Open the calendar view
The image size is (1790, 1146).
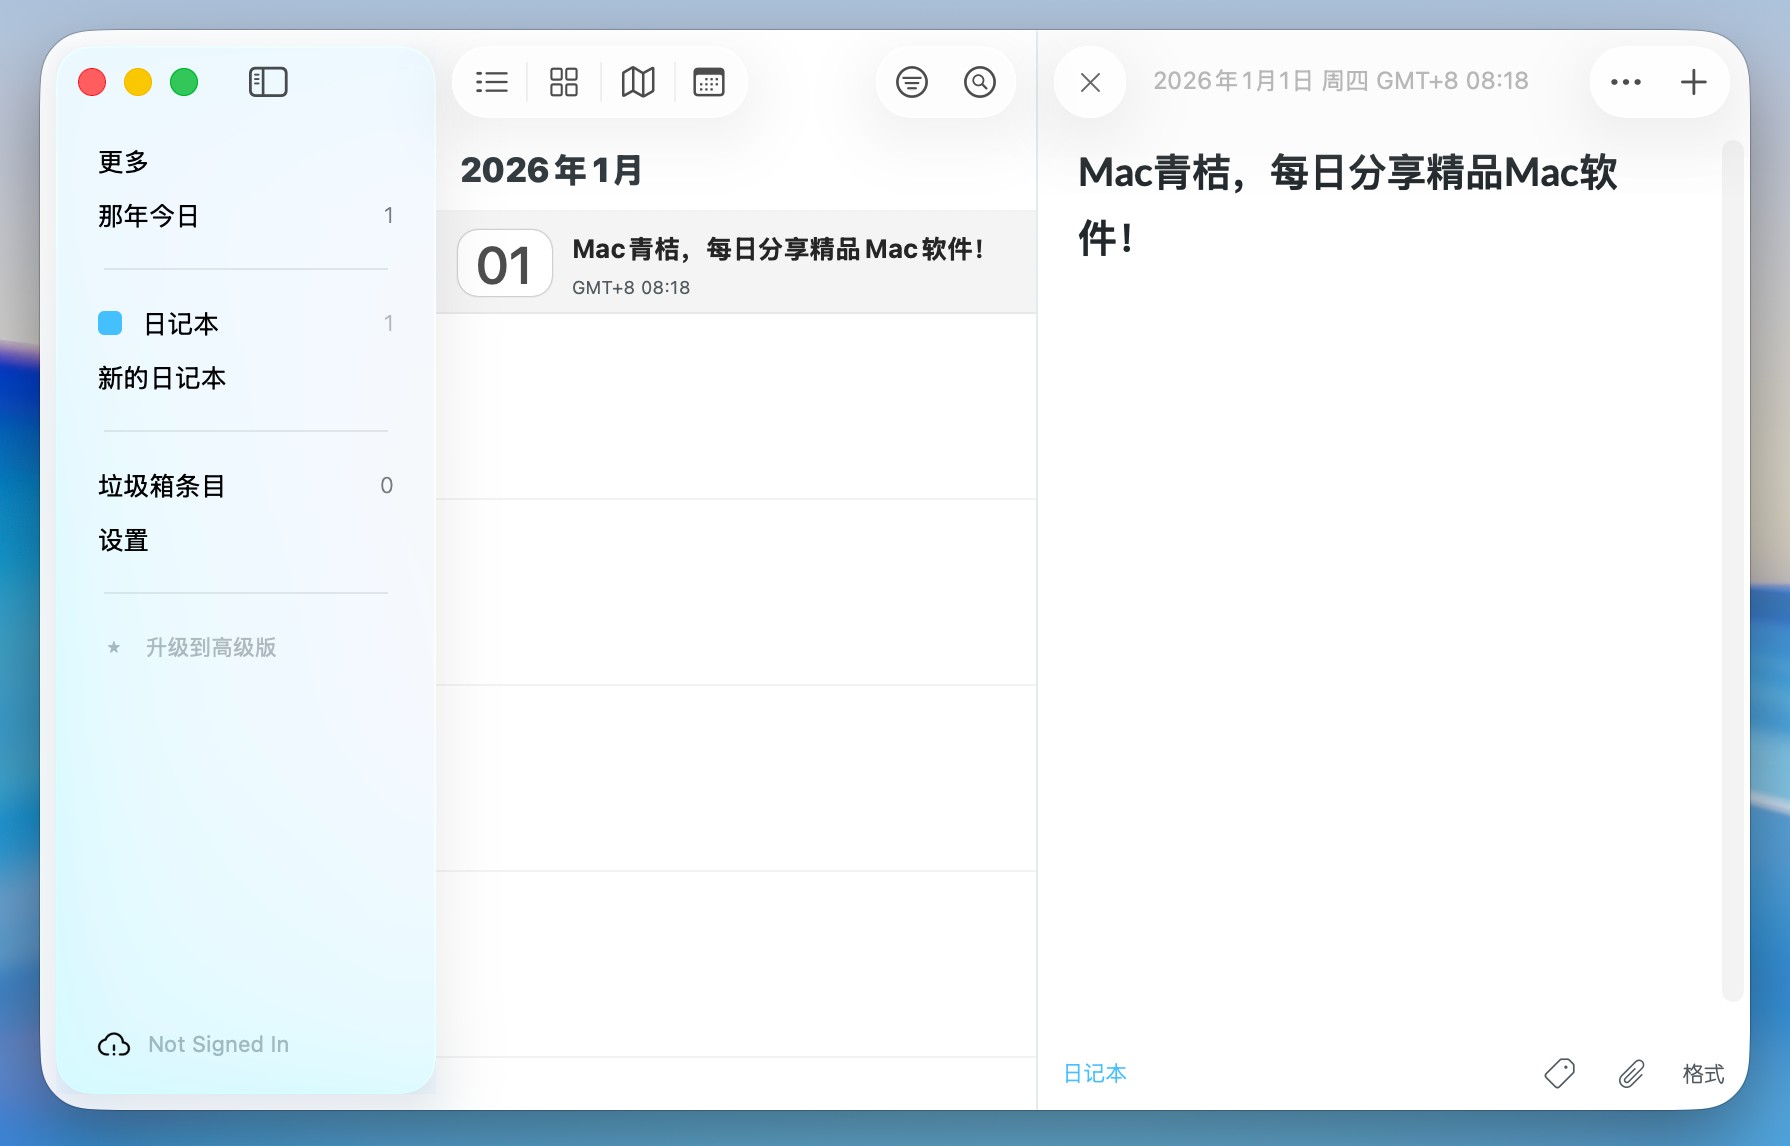tap(709, 82)
